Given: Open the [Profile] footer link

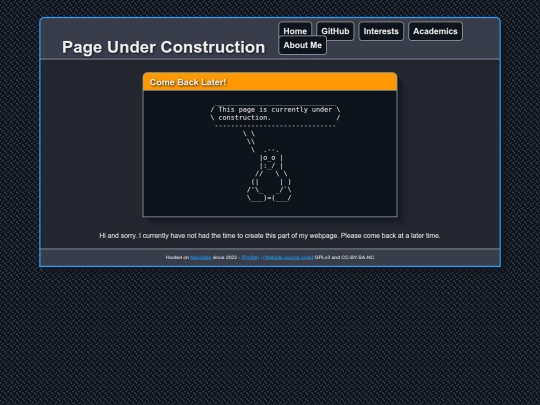Looking at the screenshot, I should (250, 257).
